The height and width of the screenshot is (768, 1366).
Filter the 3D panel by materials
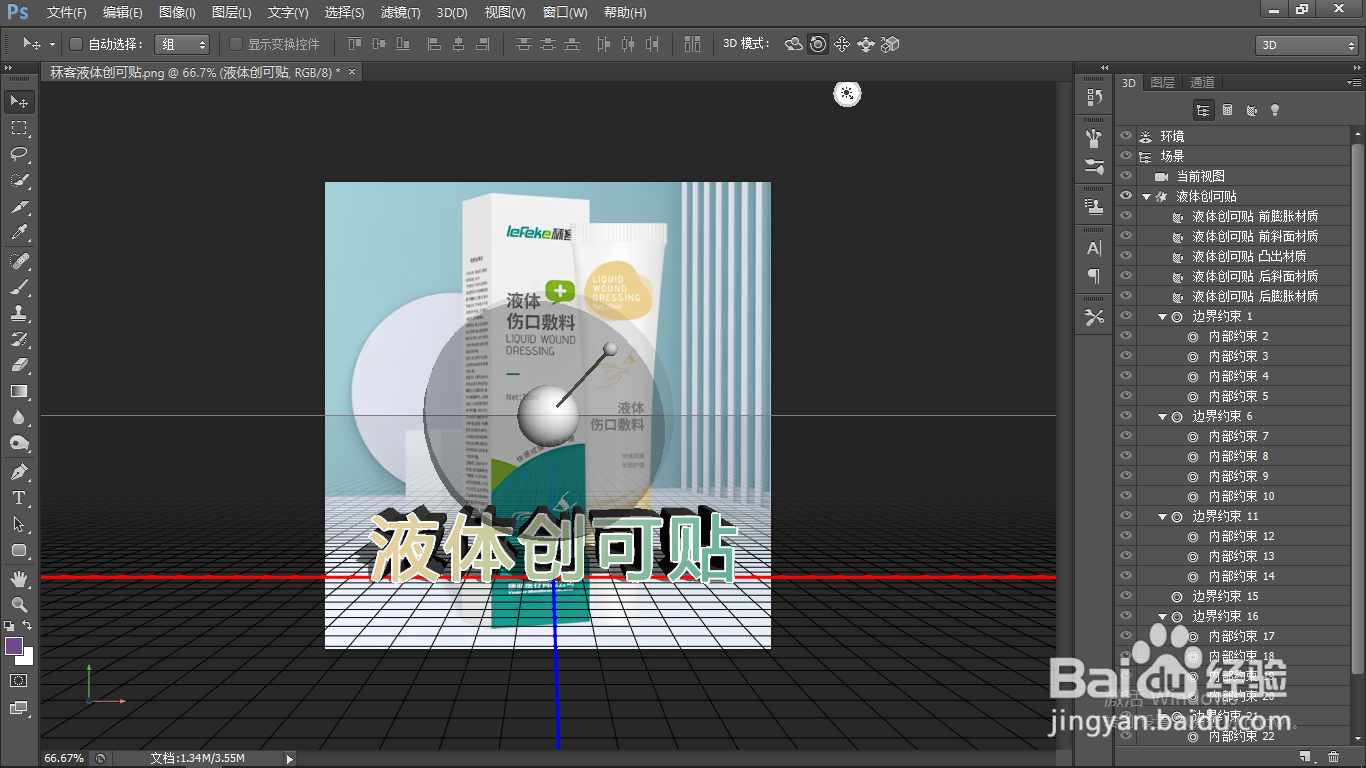click(1251, 109)
